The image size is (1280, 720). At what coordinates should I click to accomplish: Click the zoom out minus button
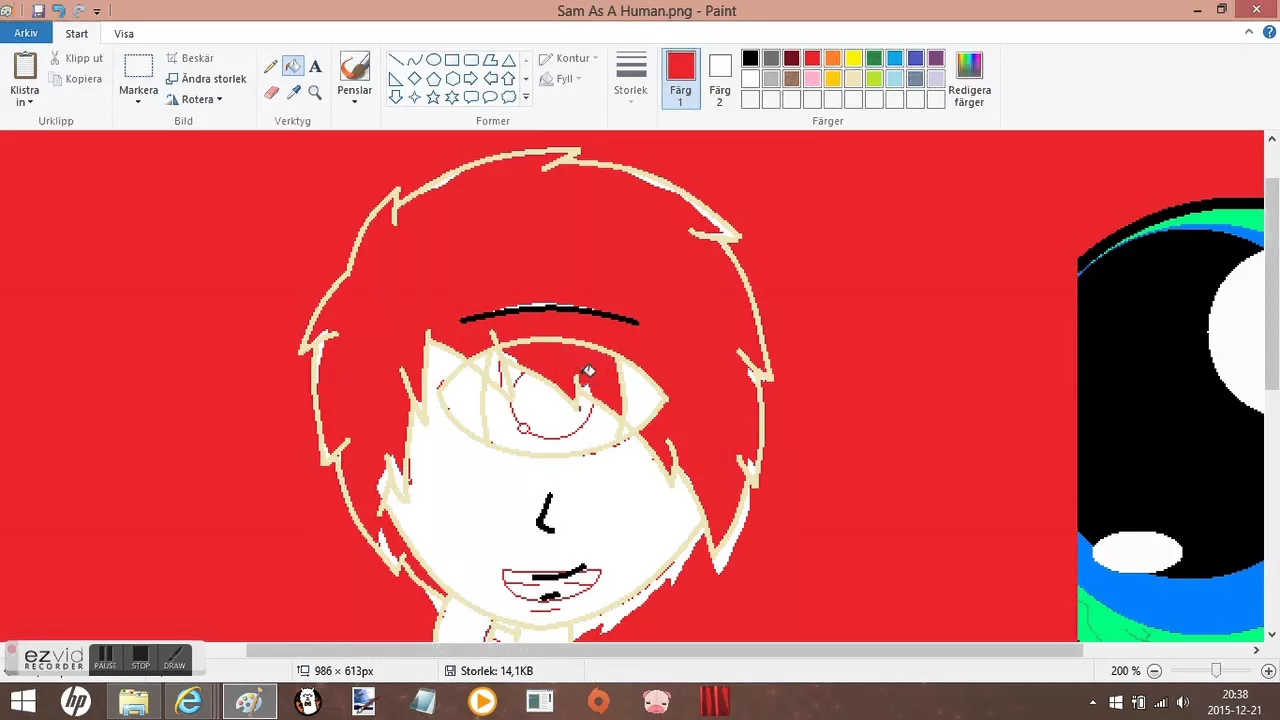pos(1154,671)
